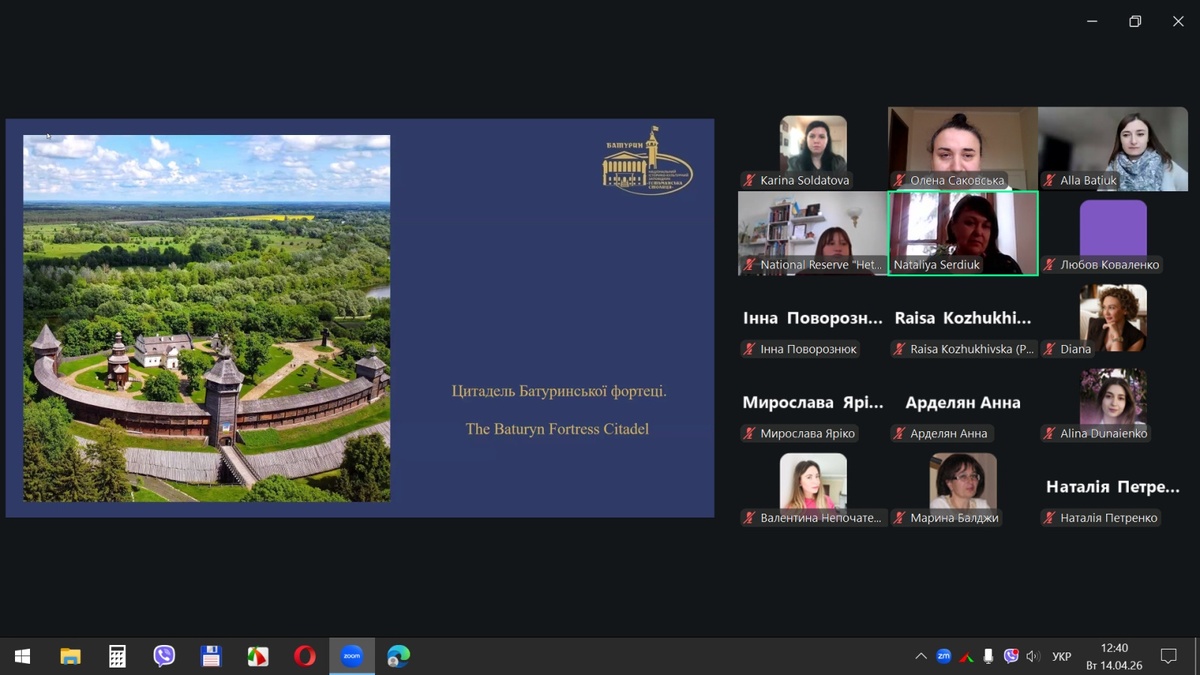
Task: Open the notifications action center
Action: [x=1168, y=656]
